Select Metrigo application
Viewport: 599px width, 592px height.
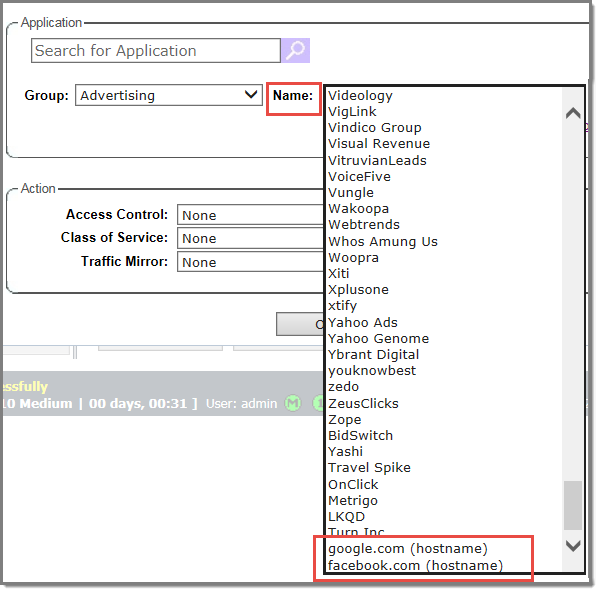point(353,500)
